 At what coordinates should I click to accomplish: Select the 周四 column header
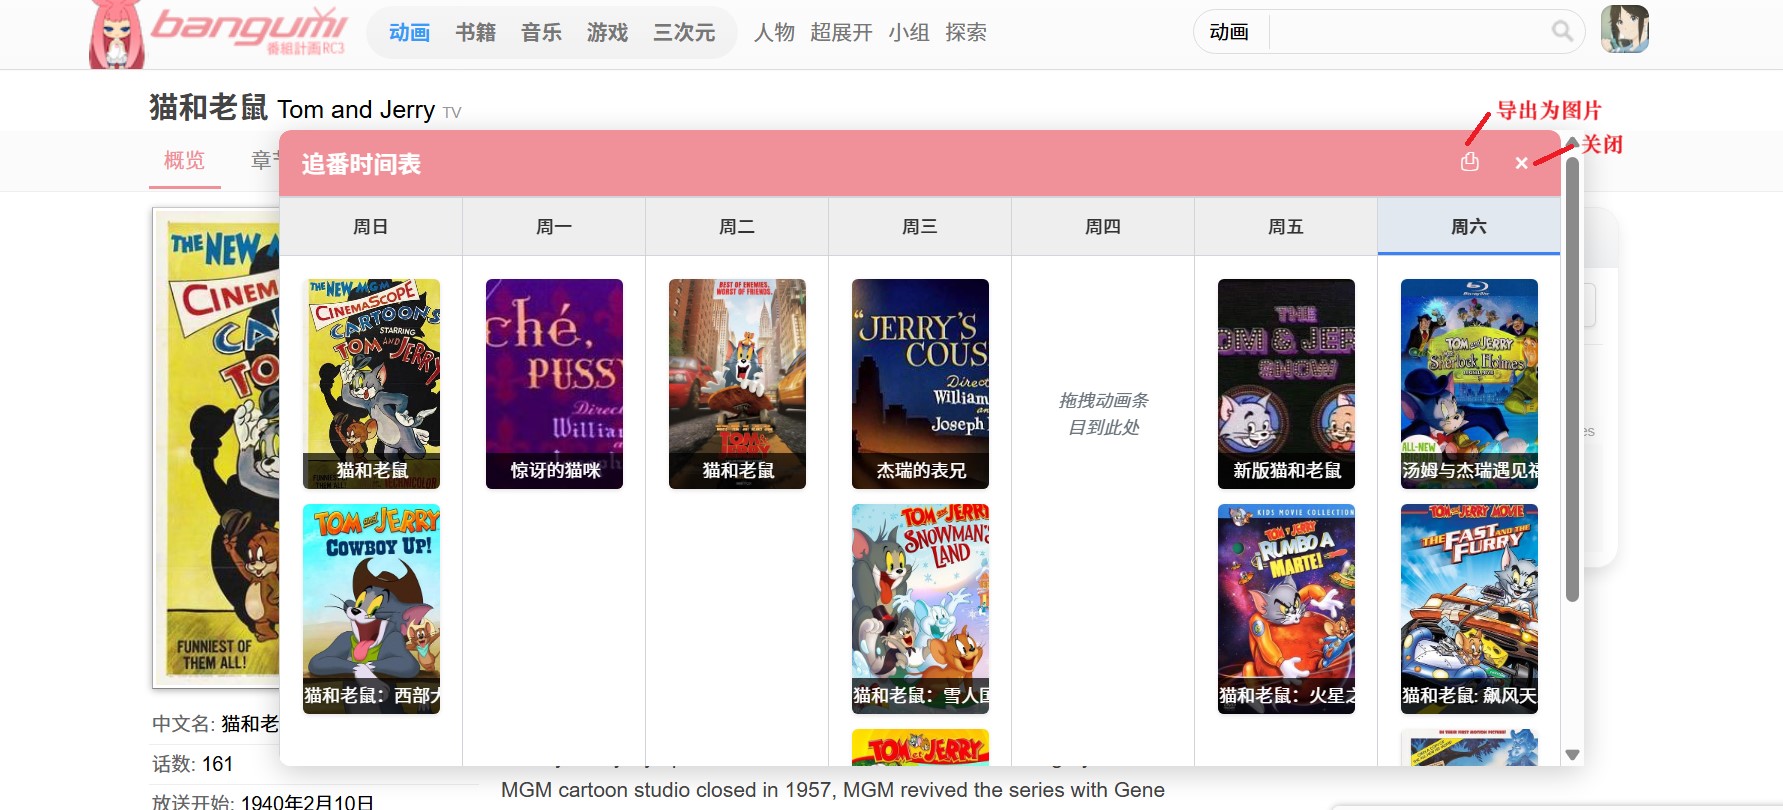(1103, 227)
